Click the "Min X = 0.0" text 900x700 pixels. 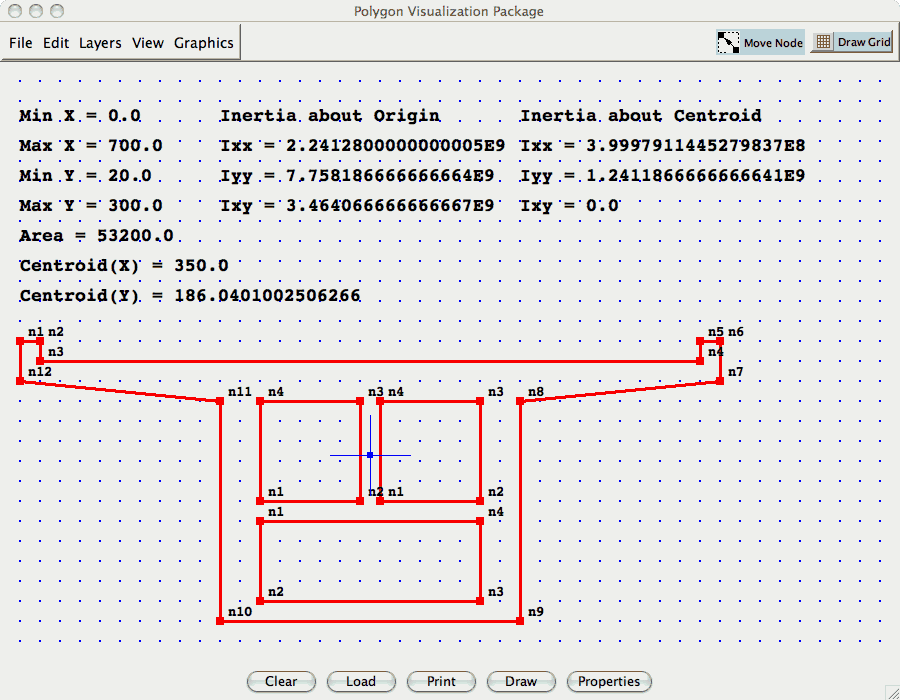point(80,116)
